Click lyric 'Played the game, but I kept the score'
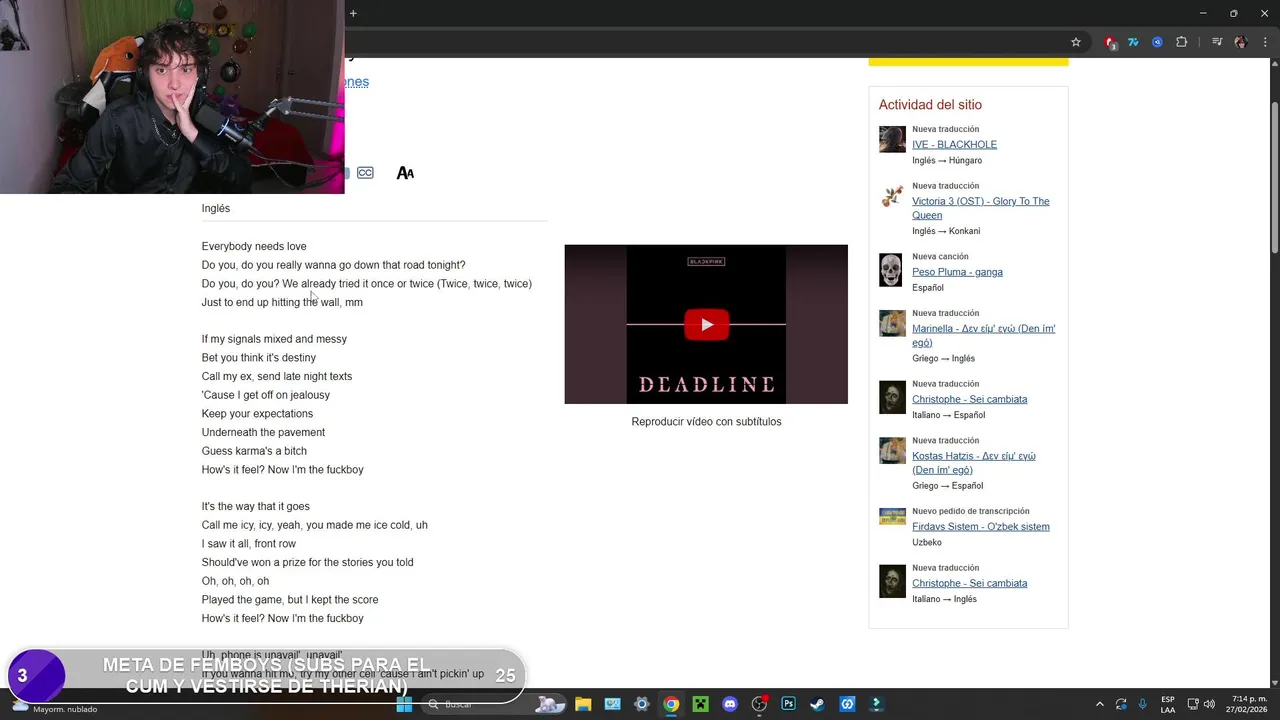Image resolution: width=1280 pixels, height=720 pixels. coord(290,600)
